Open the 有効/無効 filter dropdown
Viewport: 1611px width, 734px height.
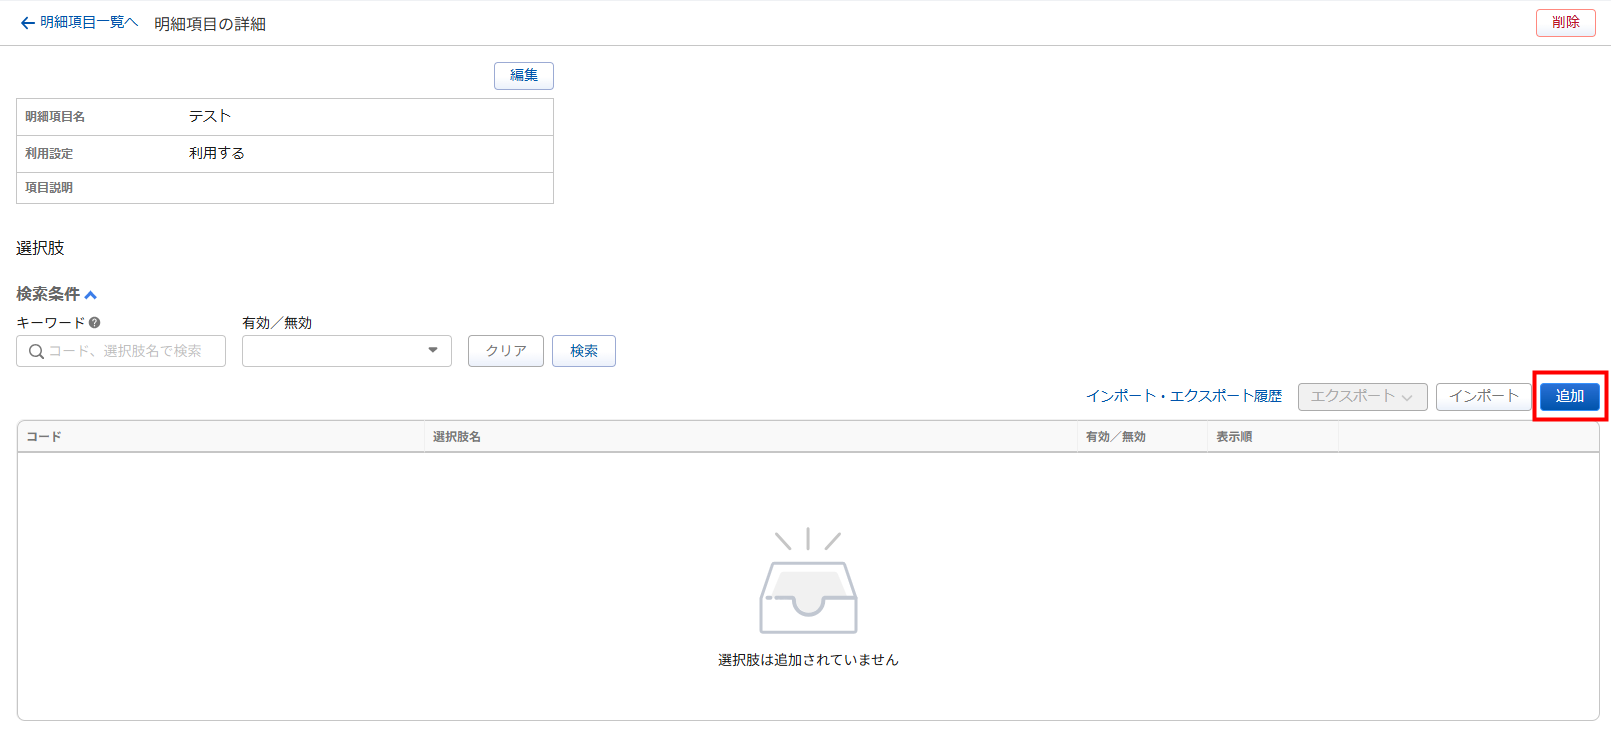pyautogui.click(x=346, y=351)
